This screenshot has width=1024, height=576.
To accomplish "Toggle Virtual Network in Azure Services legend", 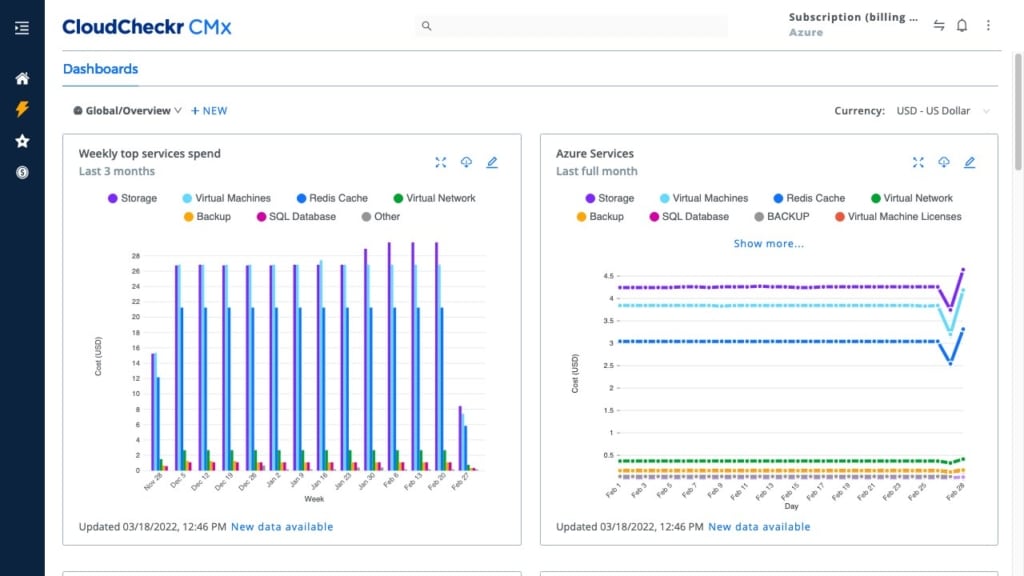I will coord(912,198).
